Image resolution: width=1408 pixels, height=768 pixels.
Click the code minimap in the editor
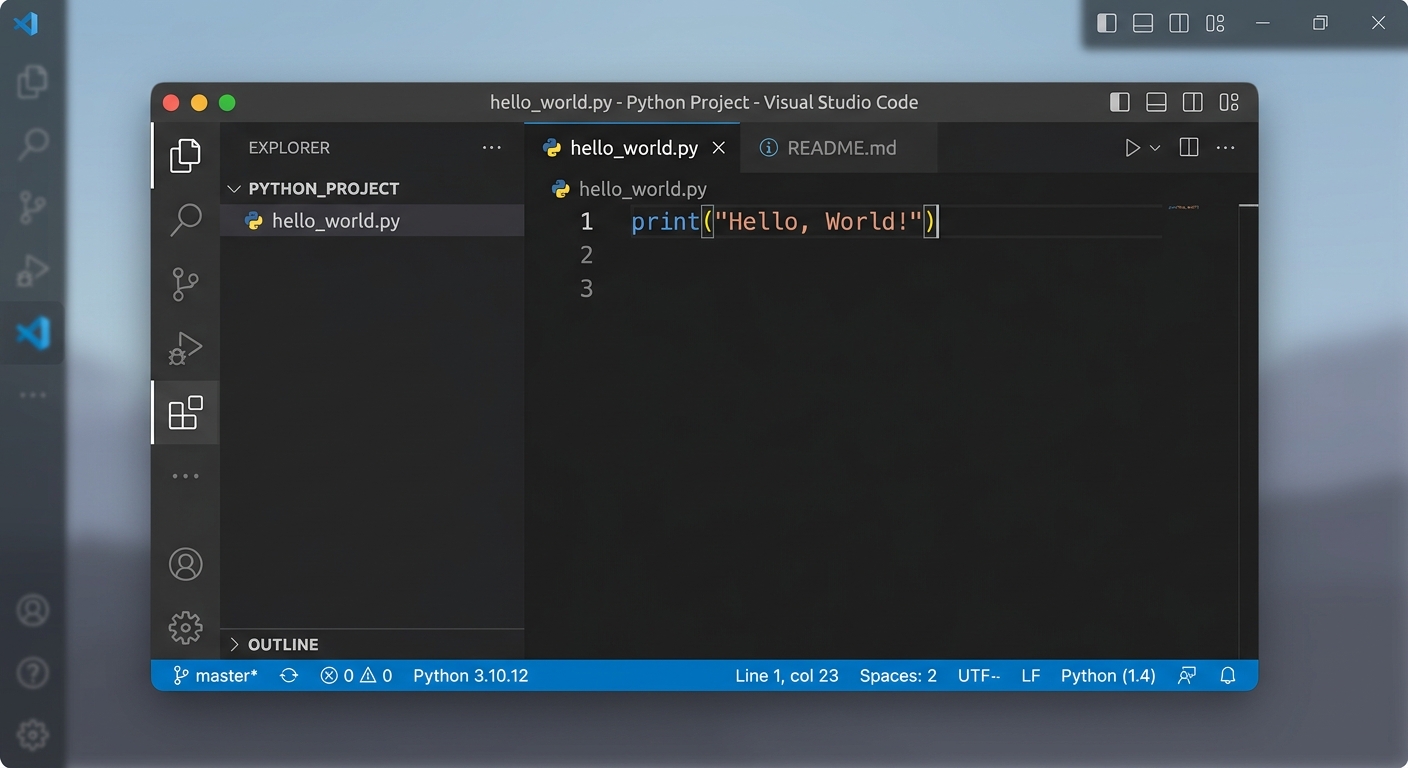coord(1184,207)
